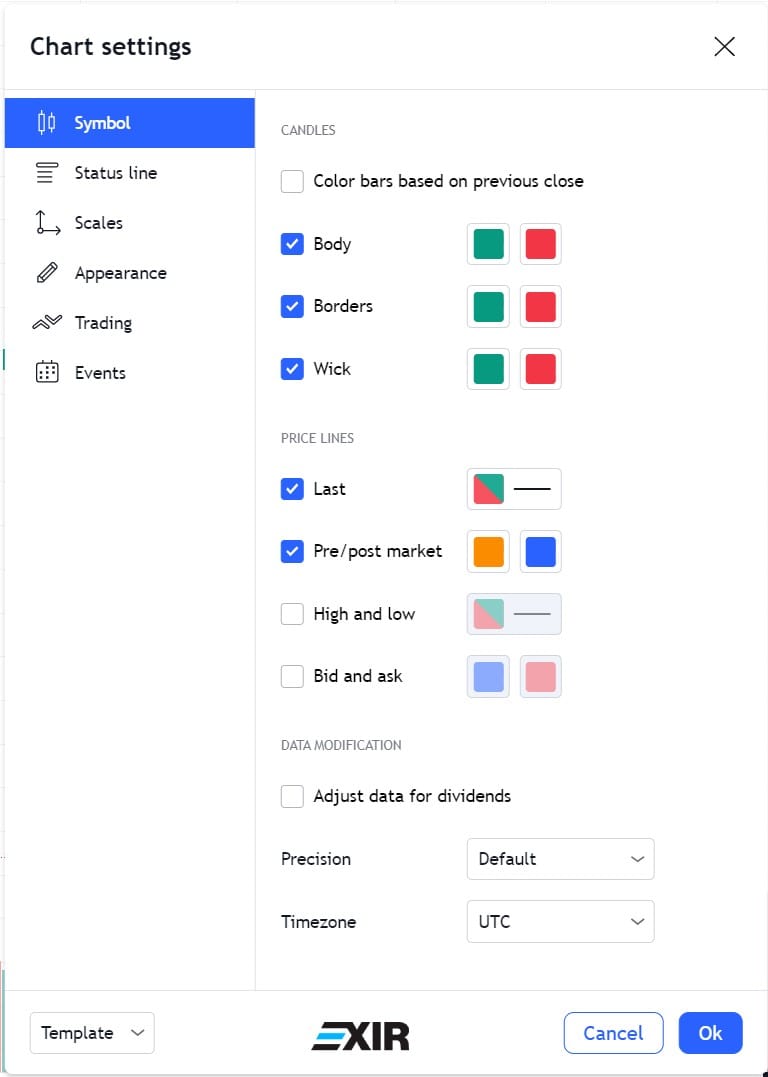Enable Color bars based on previous close
The width and height of the screenshot is (768, 1077).
tap(292, 181)
